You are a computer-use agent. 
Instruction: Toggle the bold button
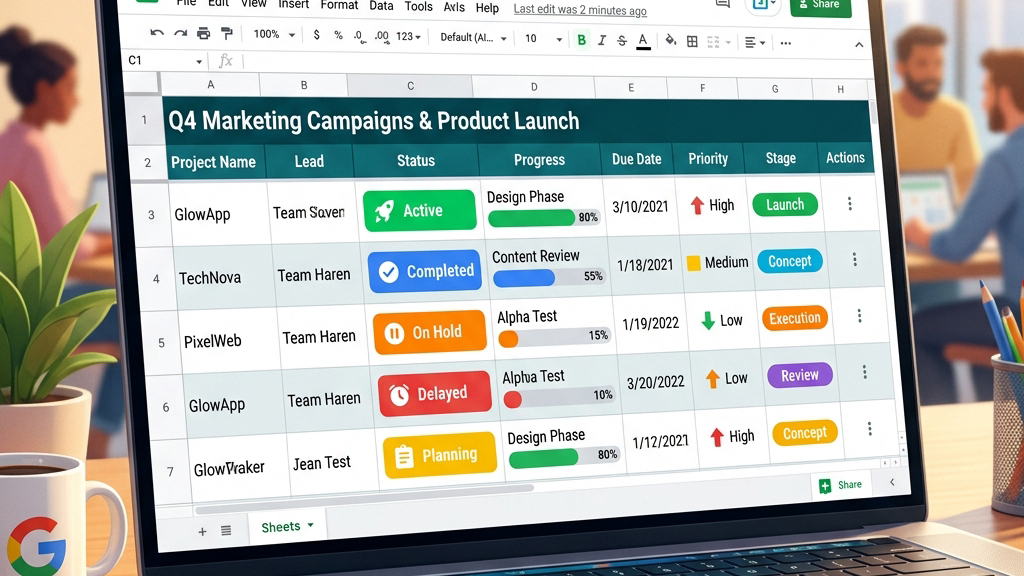(x=581, y=40)
